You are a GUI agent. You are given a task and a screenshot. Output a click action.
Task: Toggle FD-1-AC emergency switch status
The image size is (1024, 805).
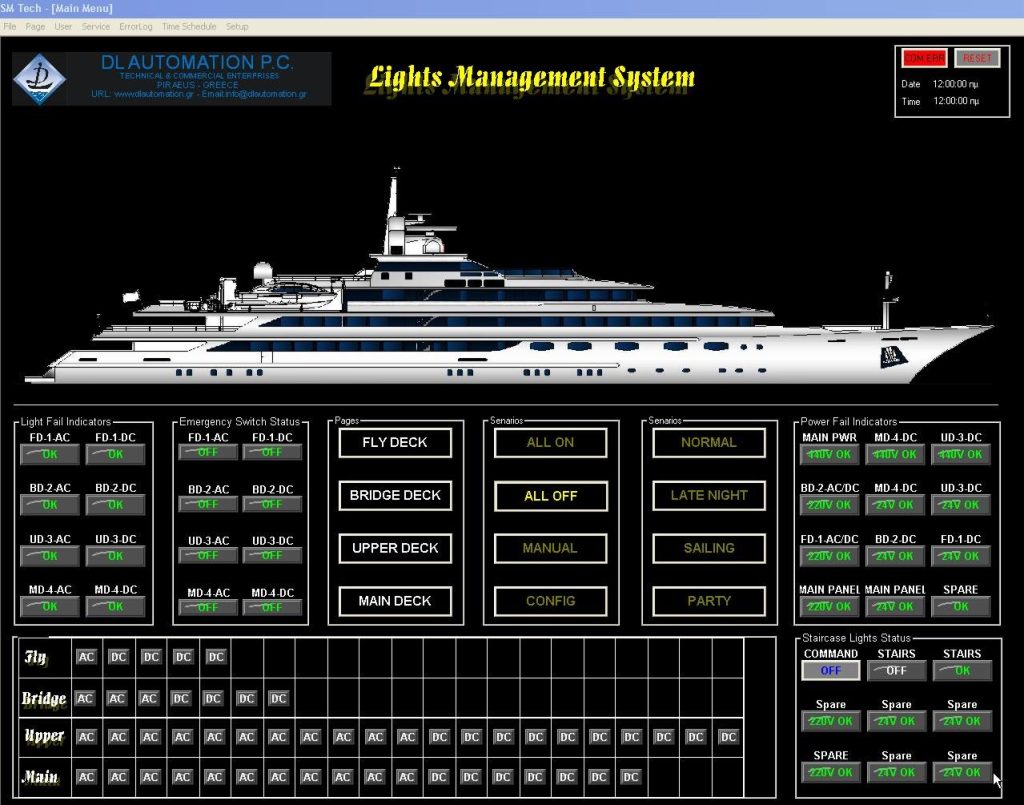point(208,452)
